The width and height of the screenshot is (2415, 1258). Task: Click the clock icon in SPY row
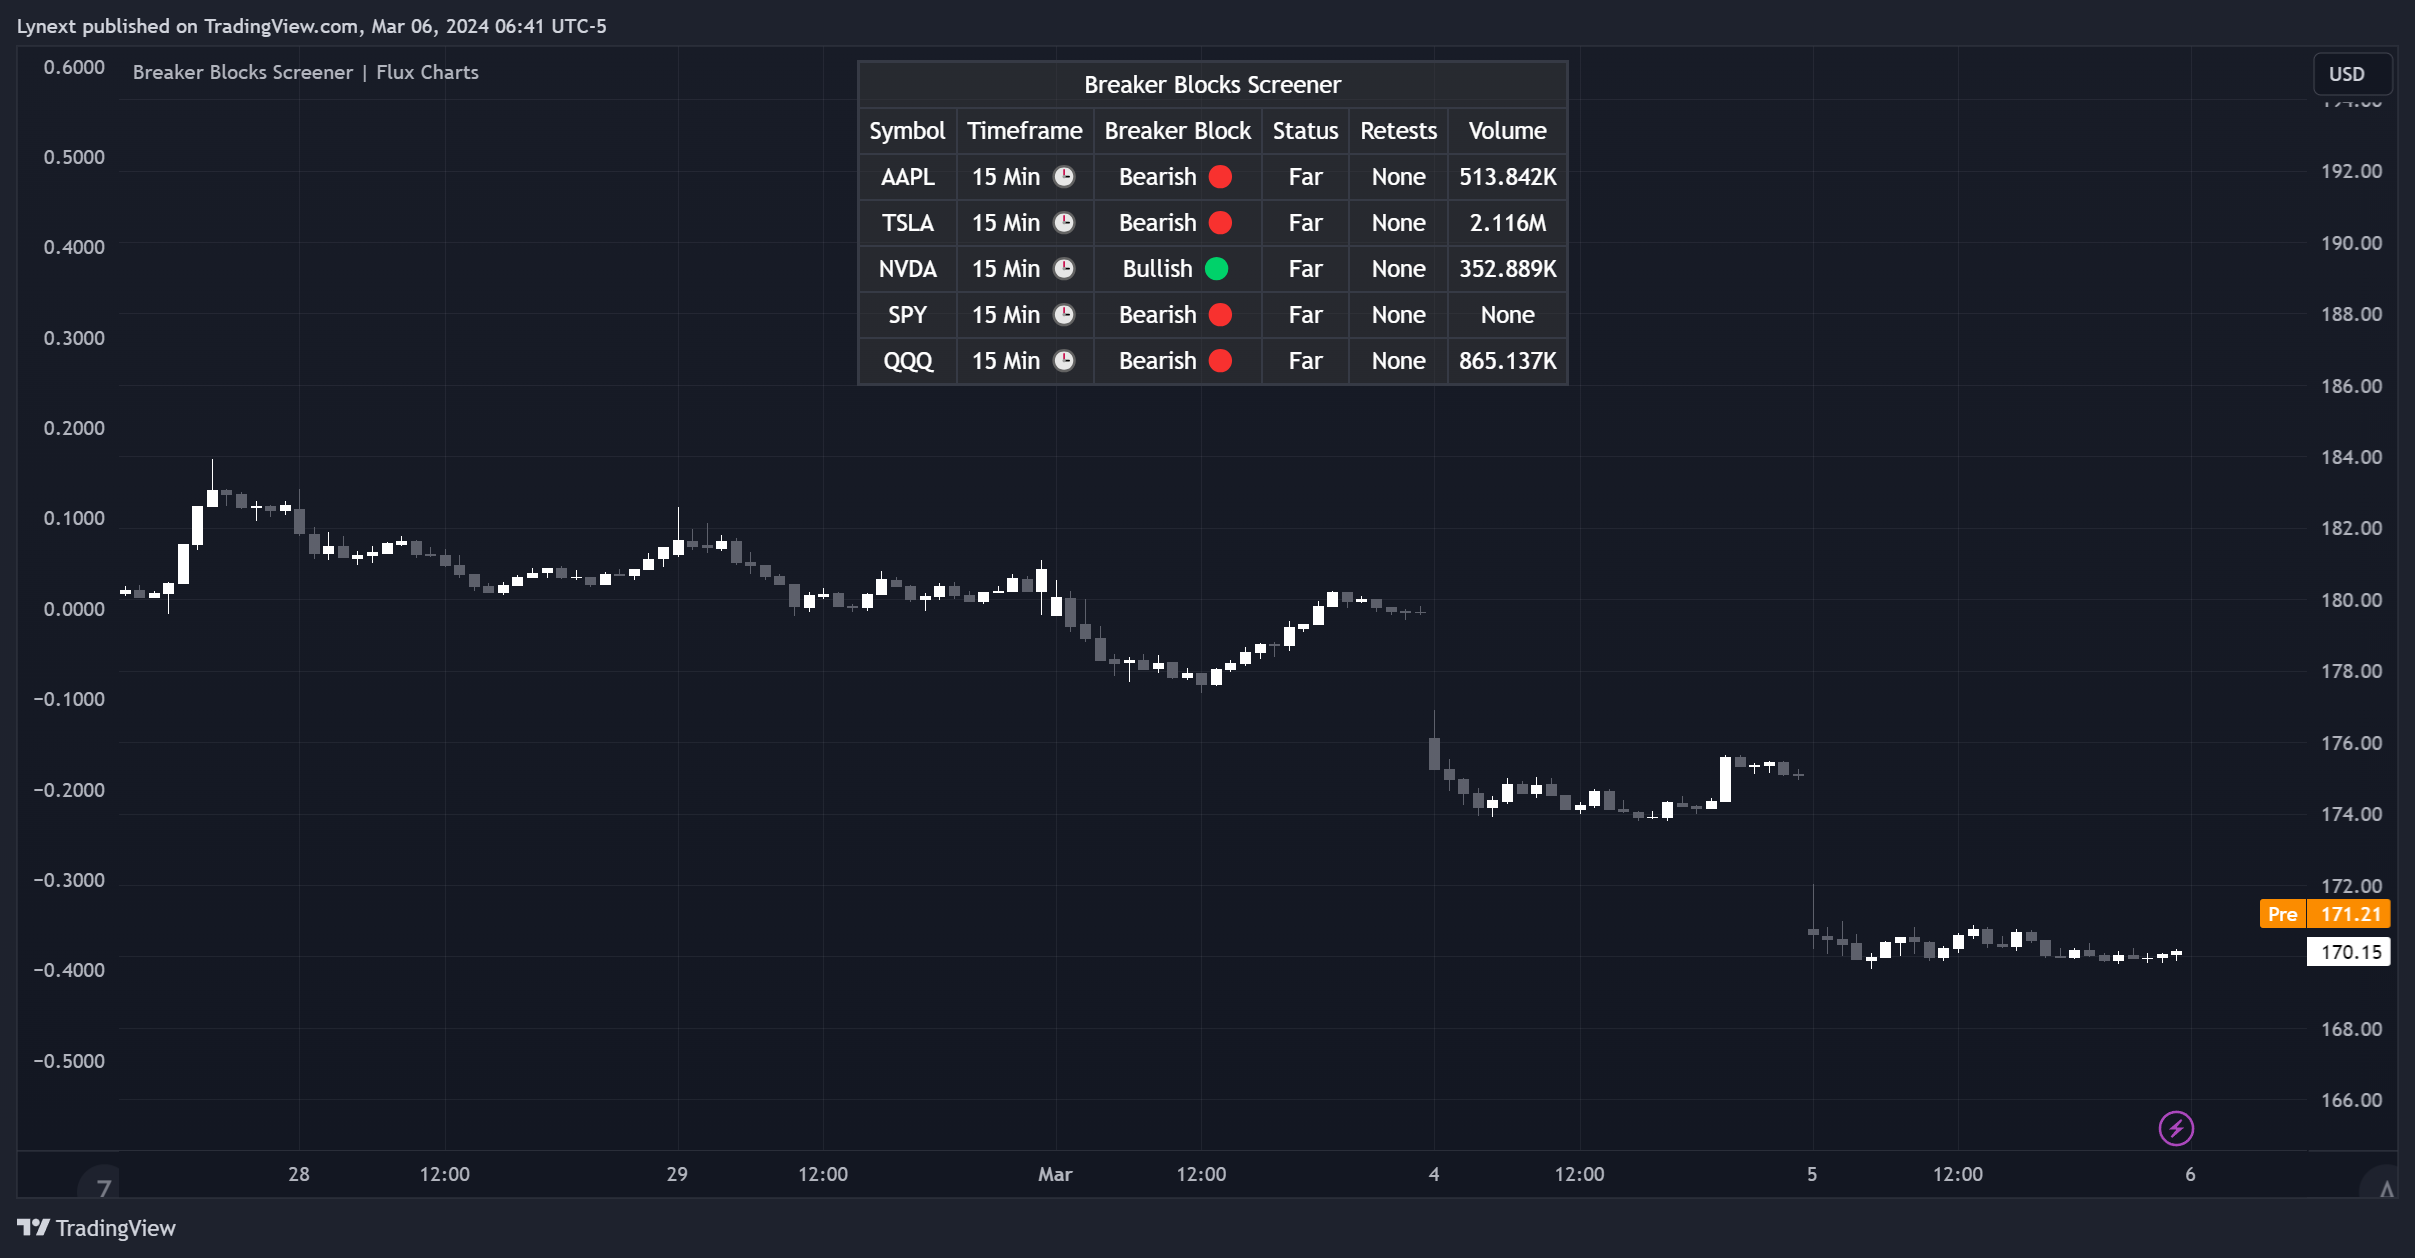tap(1064, 314)
